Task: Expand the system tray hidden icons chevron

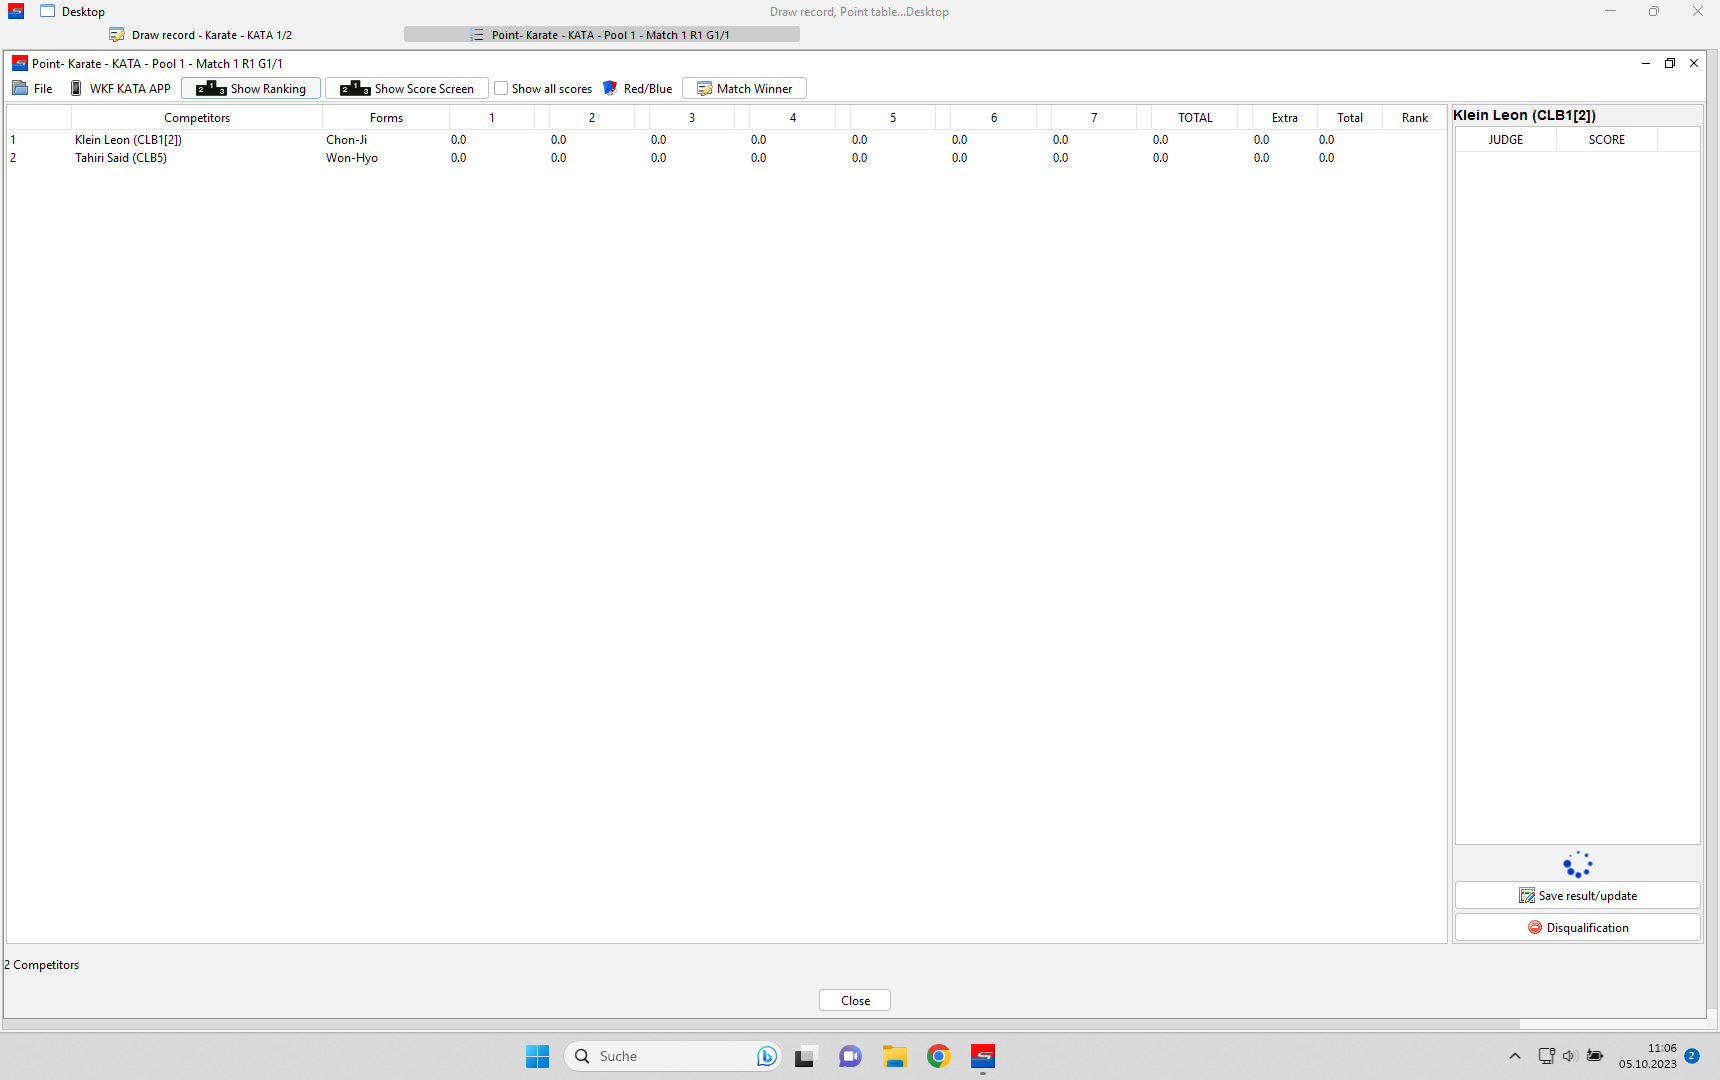Action: (x=1514, y=1056)
